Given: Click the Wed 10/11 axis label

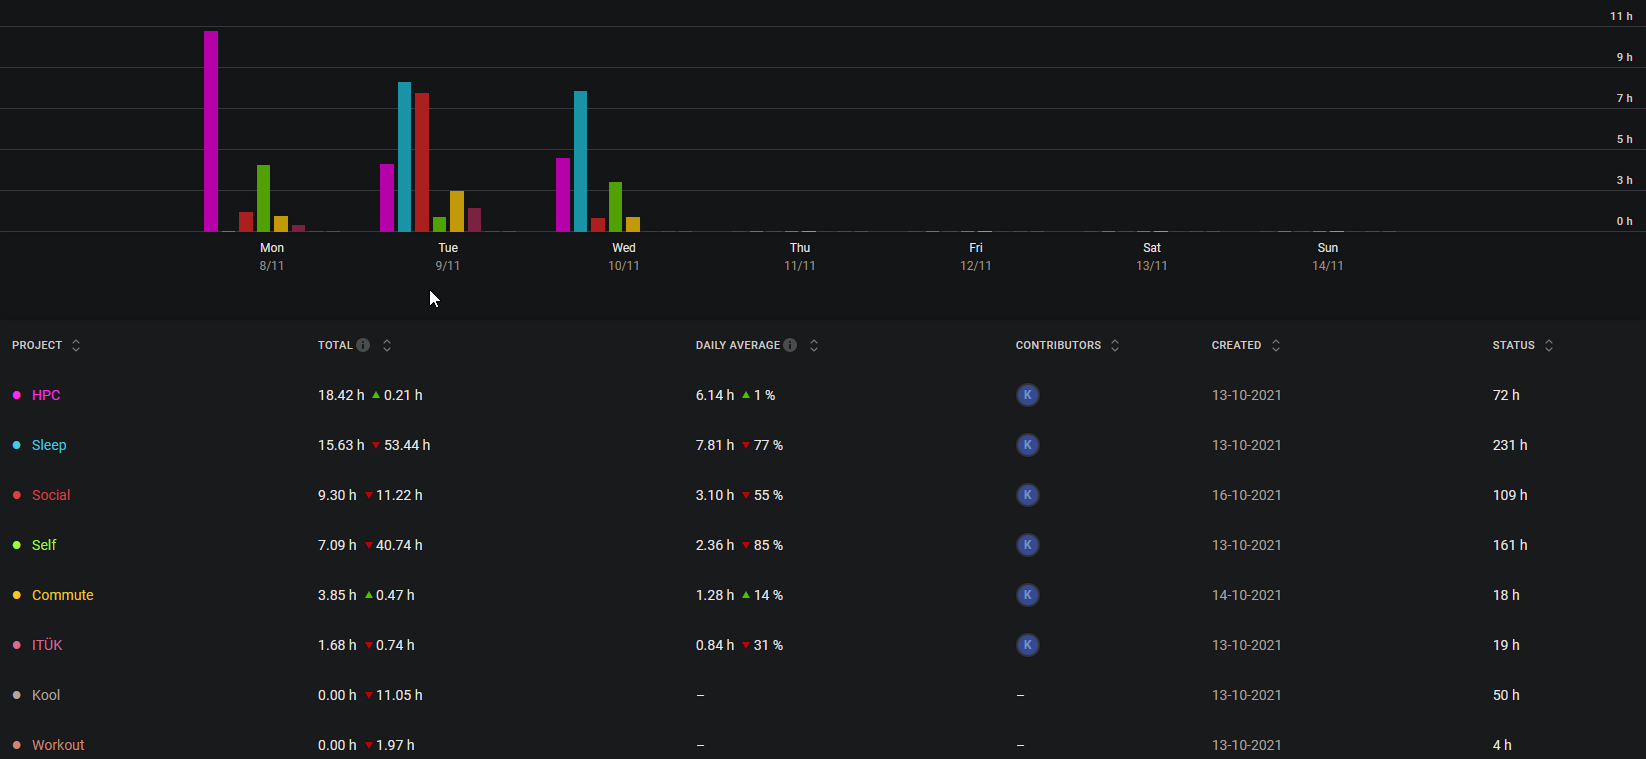Looking at the screenshot, I should tap(624, 256).
